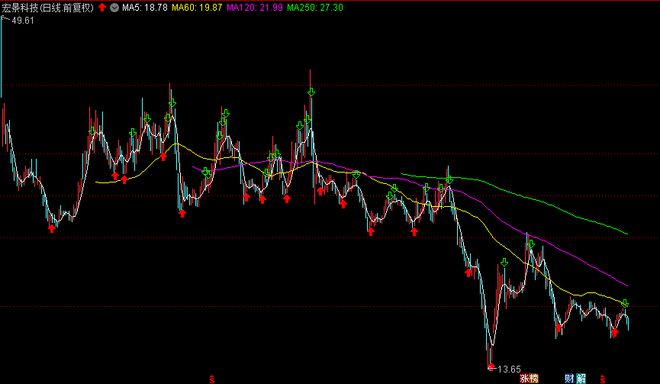This screenshot has height=384, width=660.
Task: Select the yellow MA60: 19.87 indicator label
Action: (197, 8)
